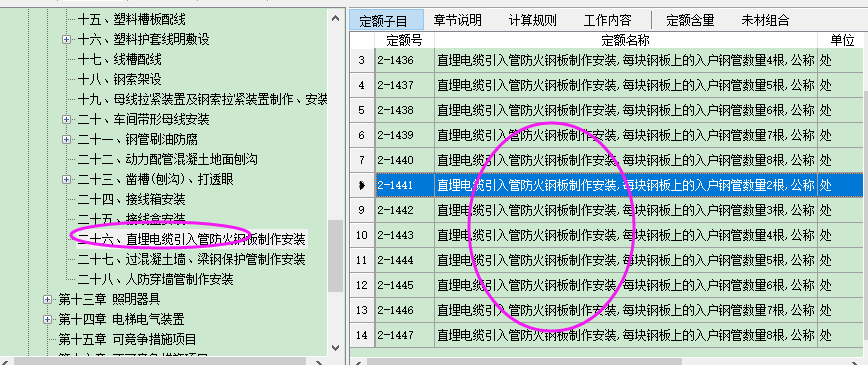Select quota row 2-1444
This screenshot has width=868, height=365.
tap(607, 260)
